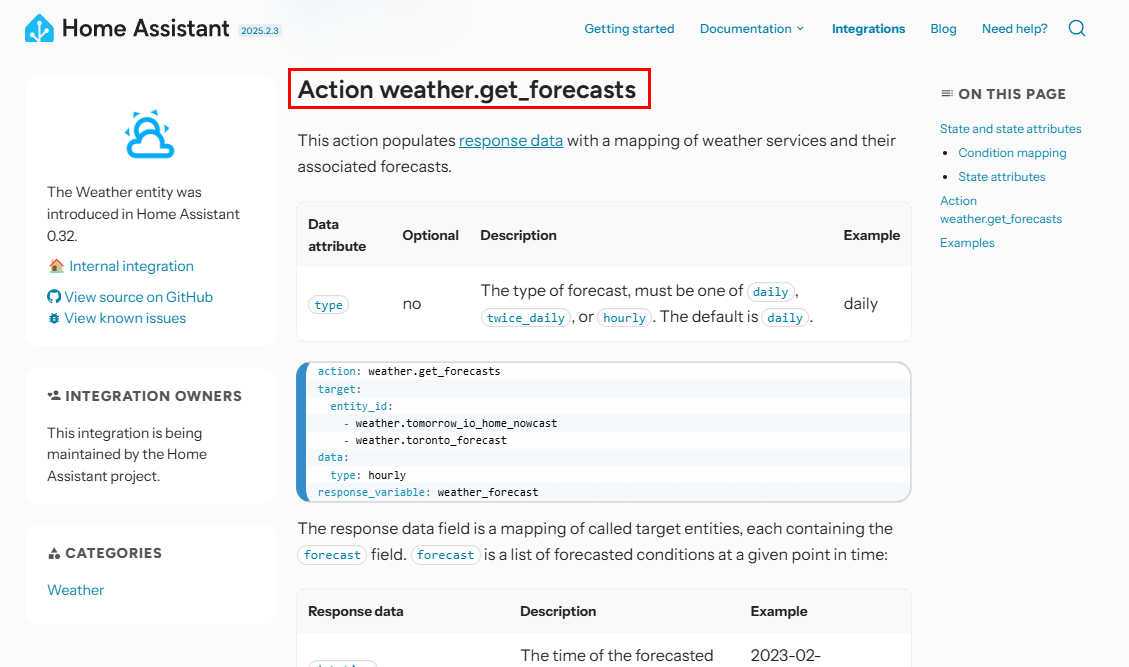Jump to Examples in page outline

[967, 243]
